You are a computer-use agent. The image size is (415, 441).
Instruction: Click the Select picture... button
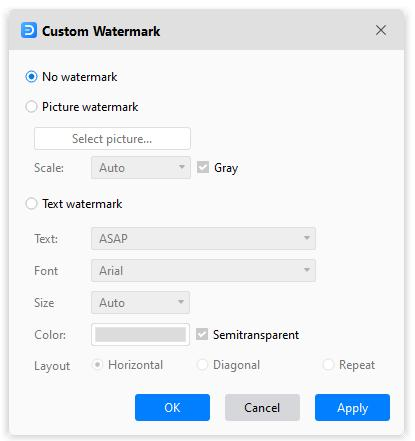click(112, 138)
